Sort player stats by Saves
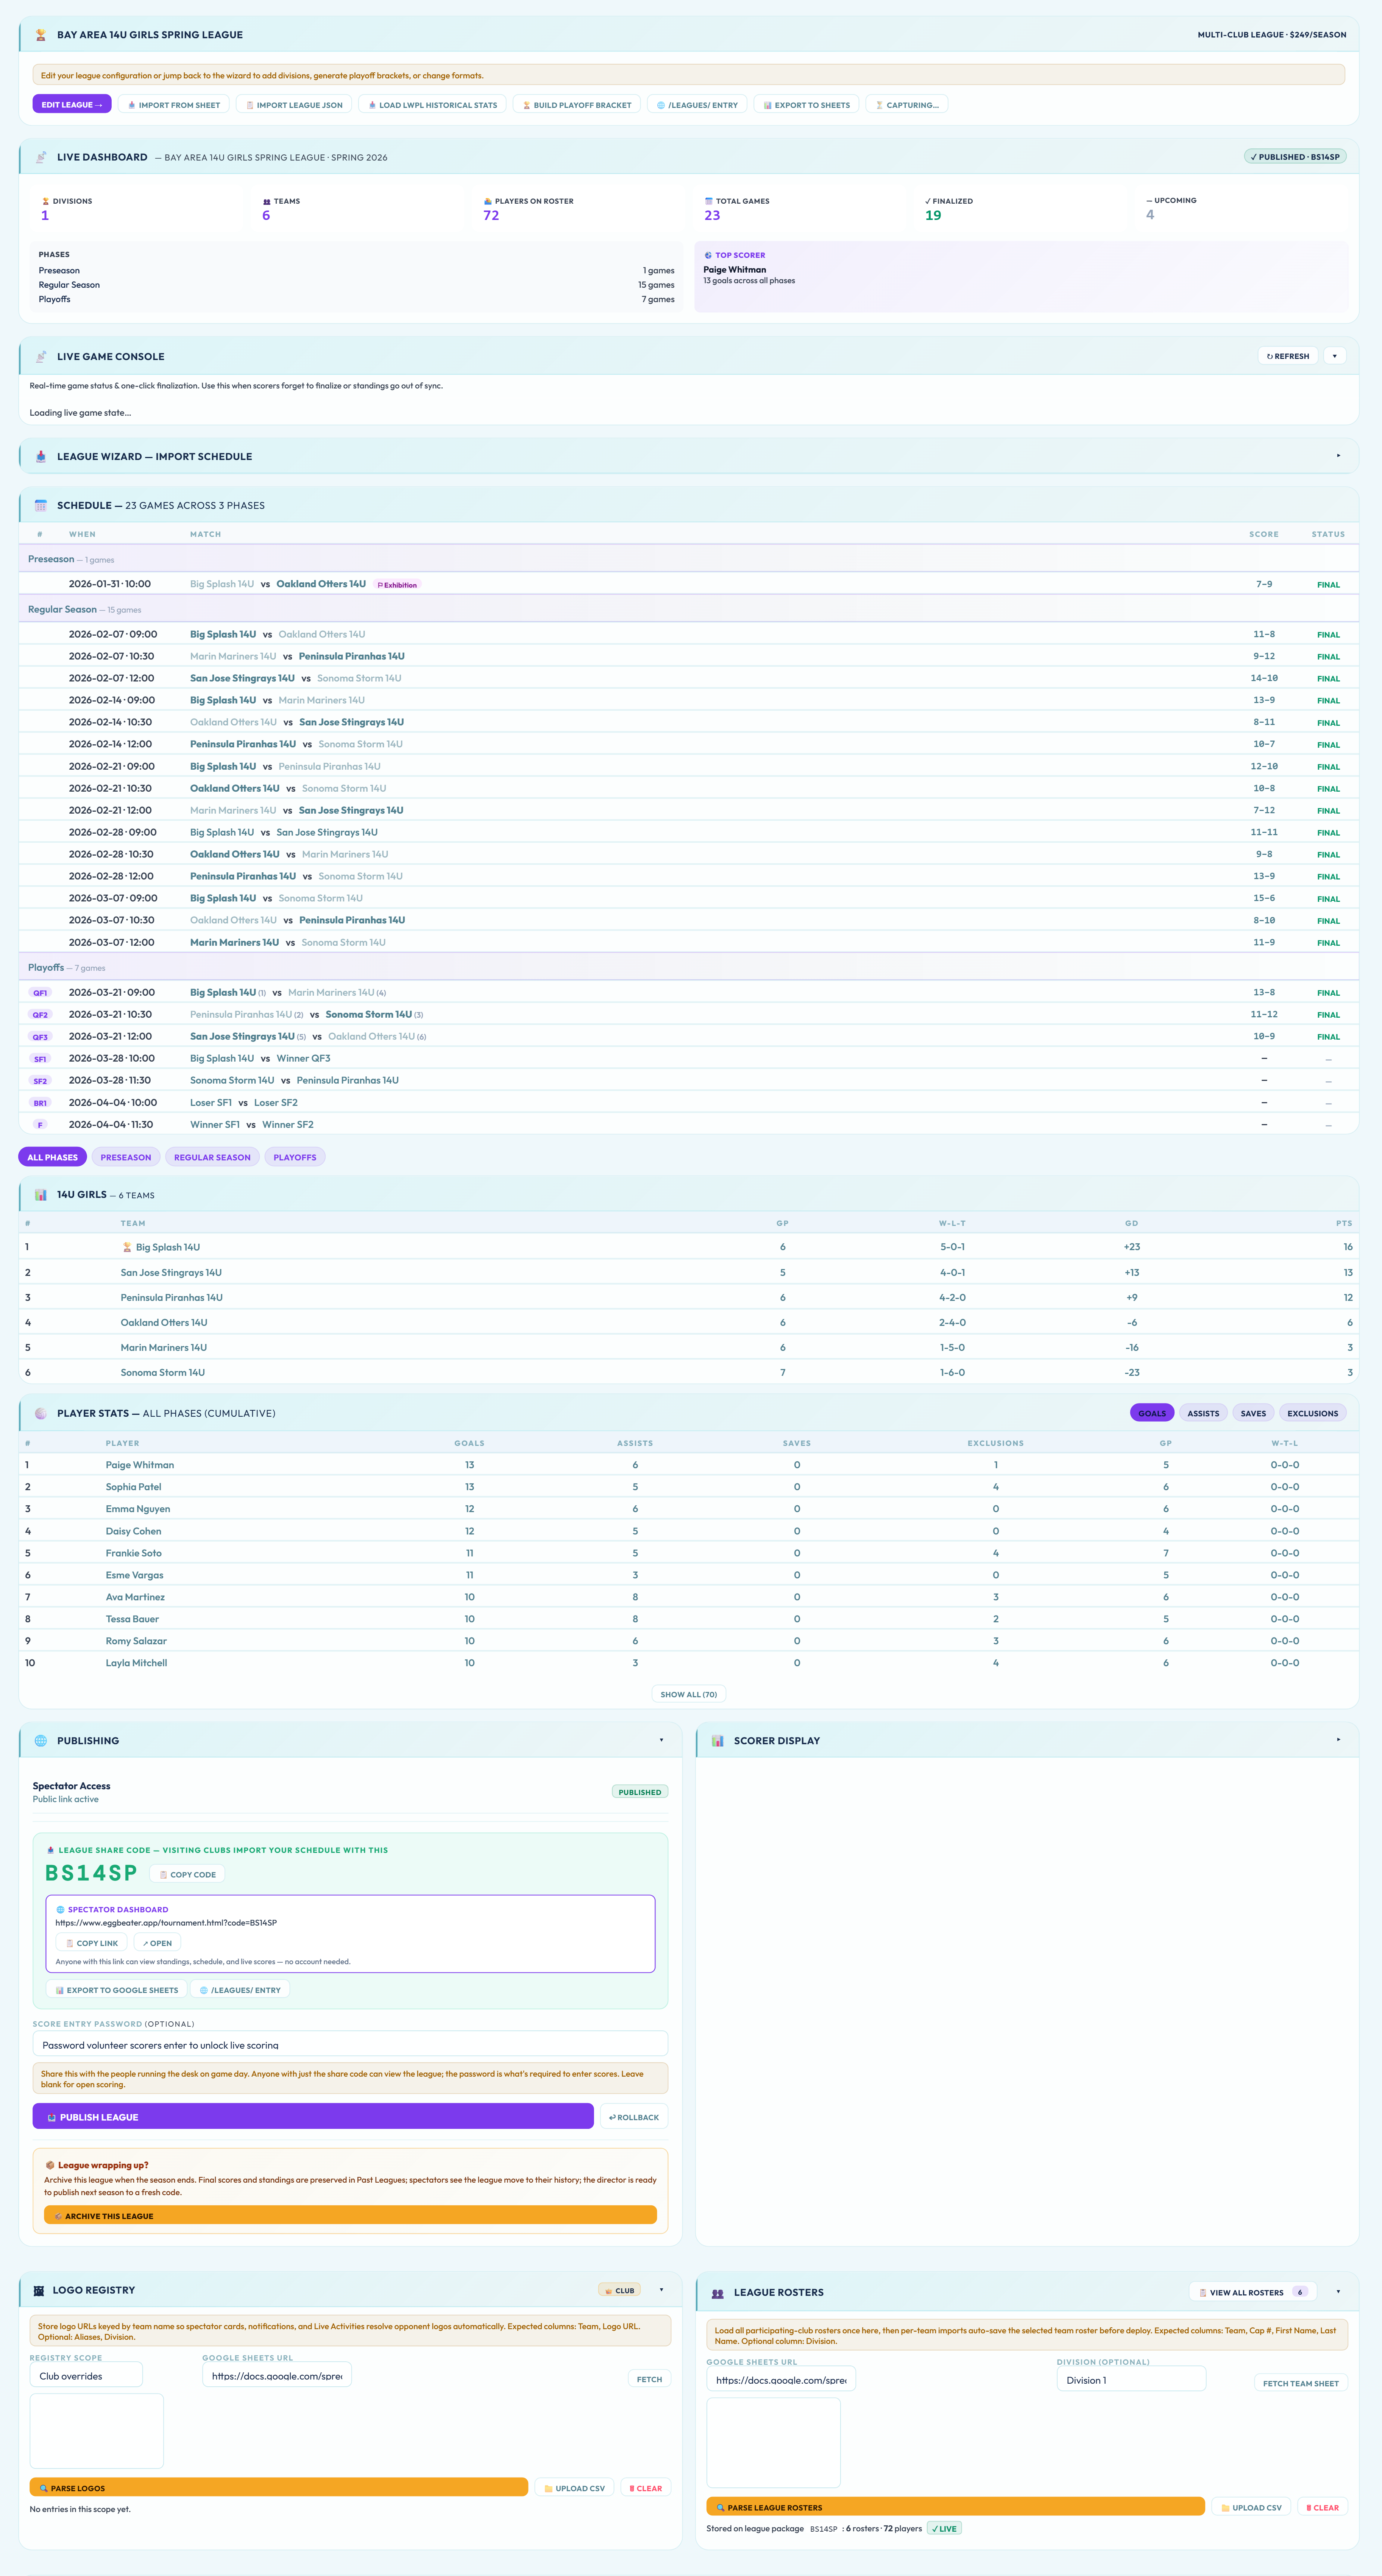 tap(1253, 1413)
